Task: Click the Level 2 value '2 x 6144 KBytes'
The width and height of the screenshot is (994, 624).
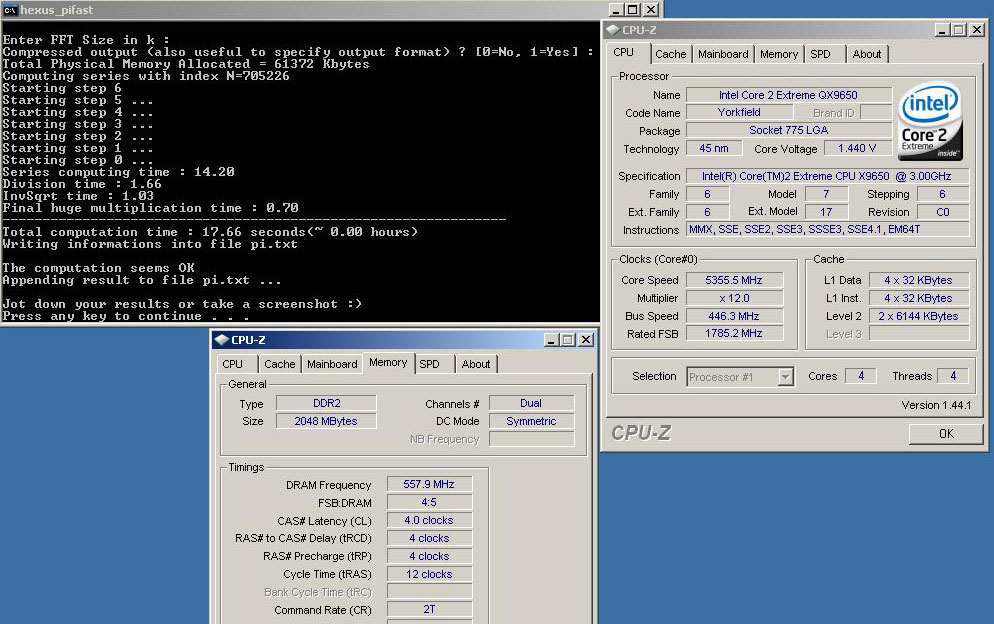Action: 919,316
